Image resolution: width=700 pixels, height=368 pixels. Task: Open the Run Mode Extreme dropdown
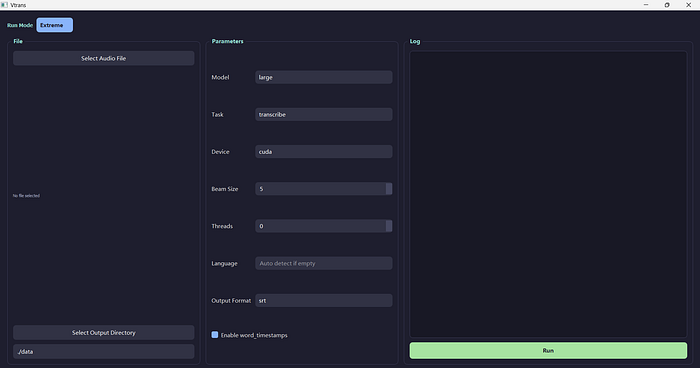coord(54,25)
